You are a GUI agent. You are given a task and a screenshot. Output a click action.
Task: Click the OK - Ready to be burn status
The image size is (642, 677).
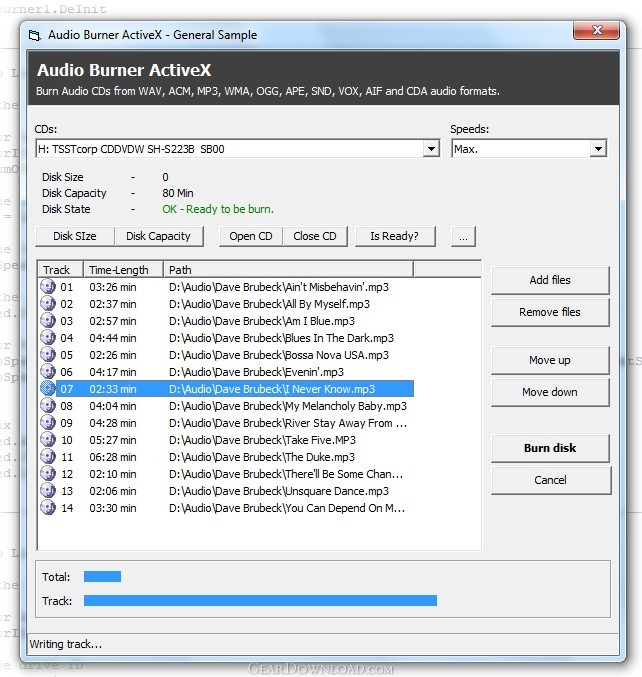pyautogui.click(x=218, y=209)
